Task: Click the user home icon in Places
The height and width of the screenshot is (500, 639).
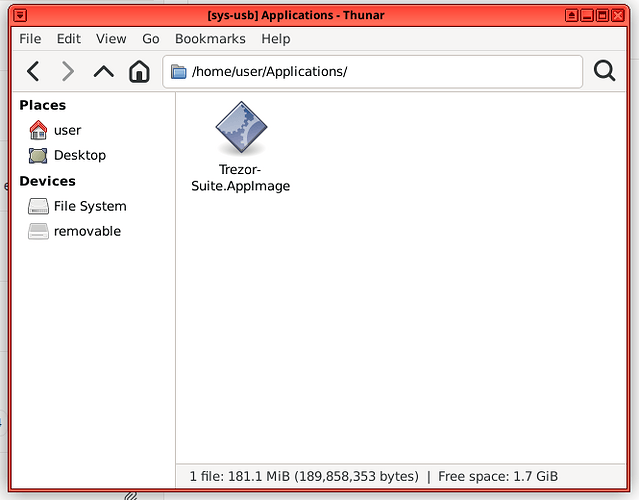Action: click(38, 130)
